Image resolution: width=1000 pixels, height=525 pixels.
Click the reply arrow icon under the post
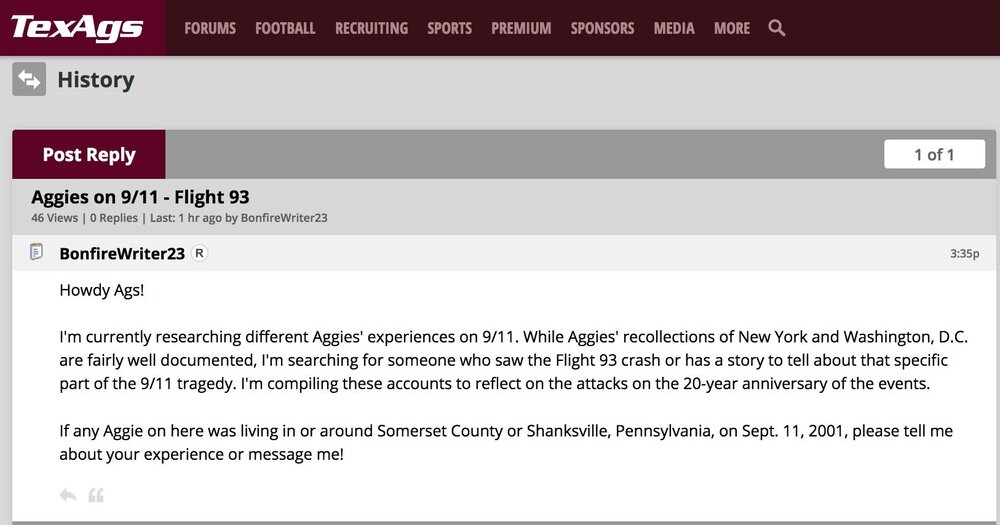(x=68, y=495)
